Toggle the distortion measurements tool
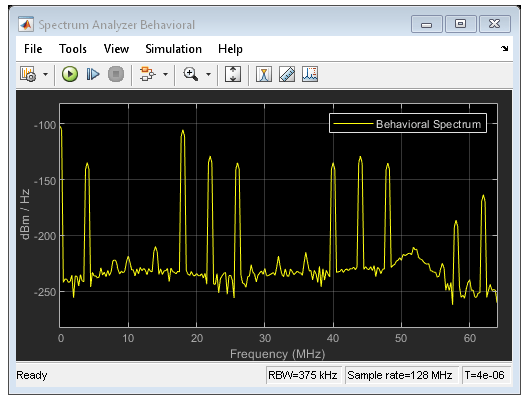 (x=287, y=74)
